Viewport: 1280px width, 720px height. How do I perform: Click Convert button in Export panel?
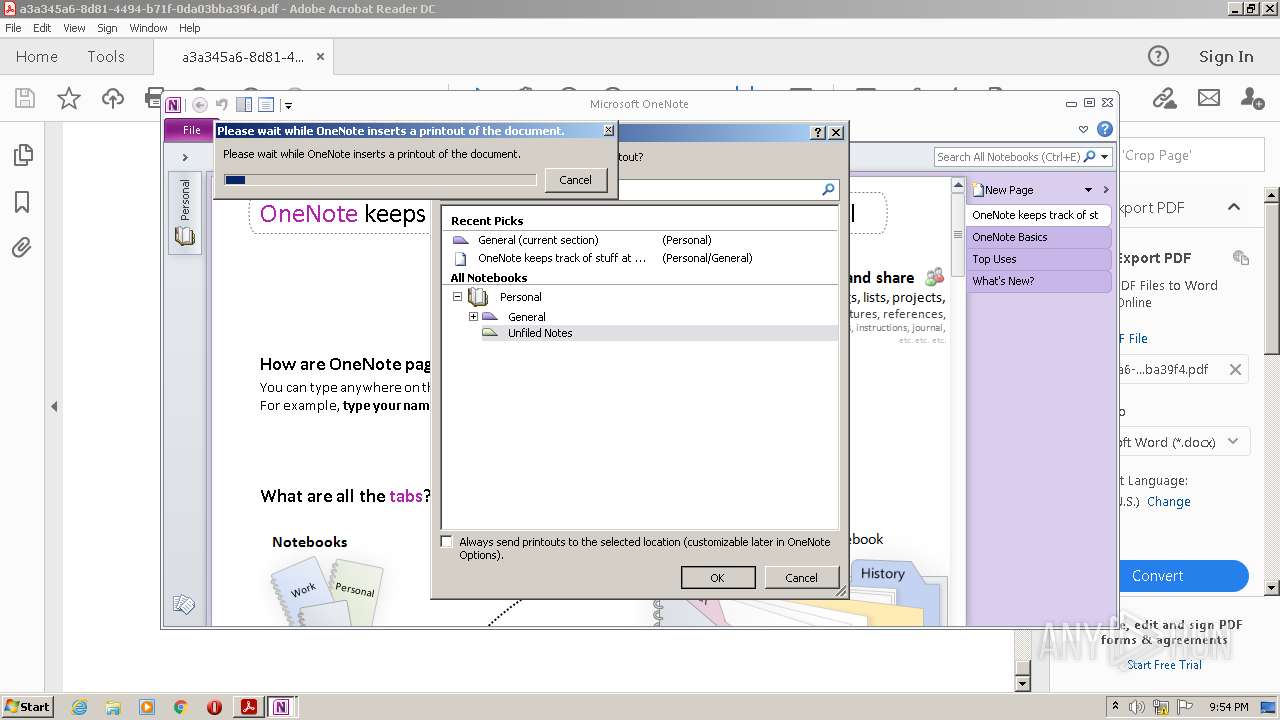tap(1183, 576)
